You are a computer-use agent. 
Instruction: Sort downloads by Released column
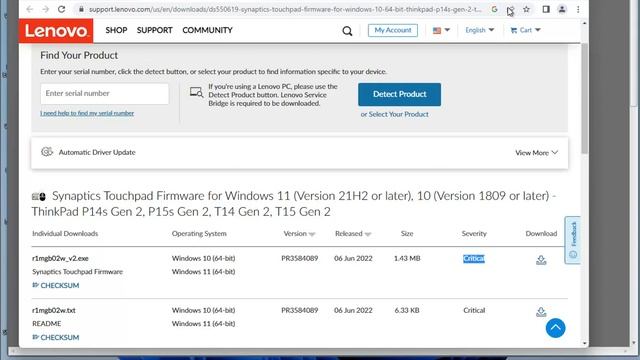[x=353, y=233]
